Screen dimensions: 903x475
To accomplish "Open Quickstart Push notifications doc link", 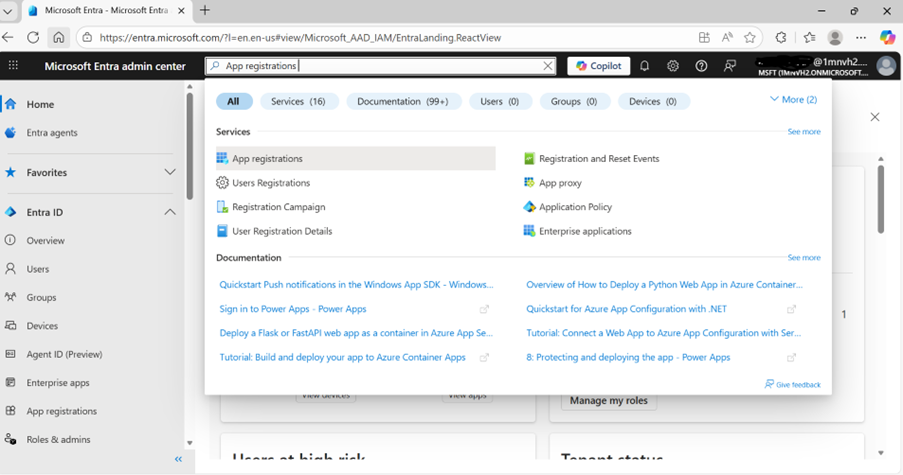I will click(356, 284).
